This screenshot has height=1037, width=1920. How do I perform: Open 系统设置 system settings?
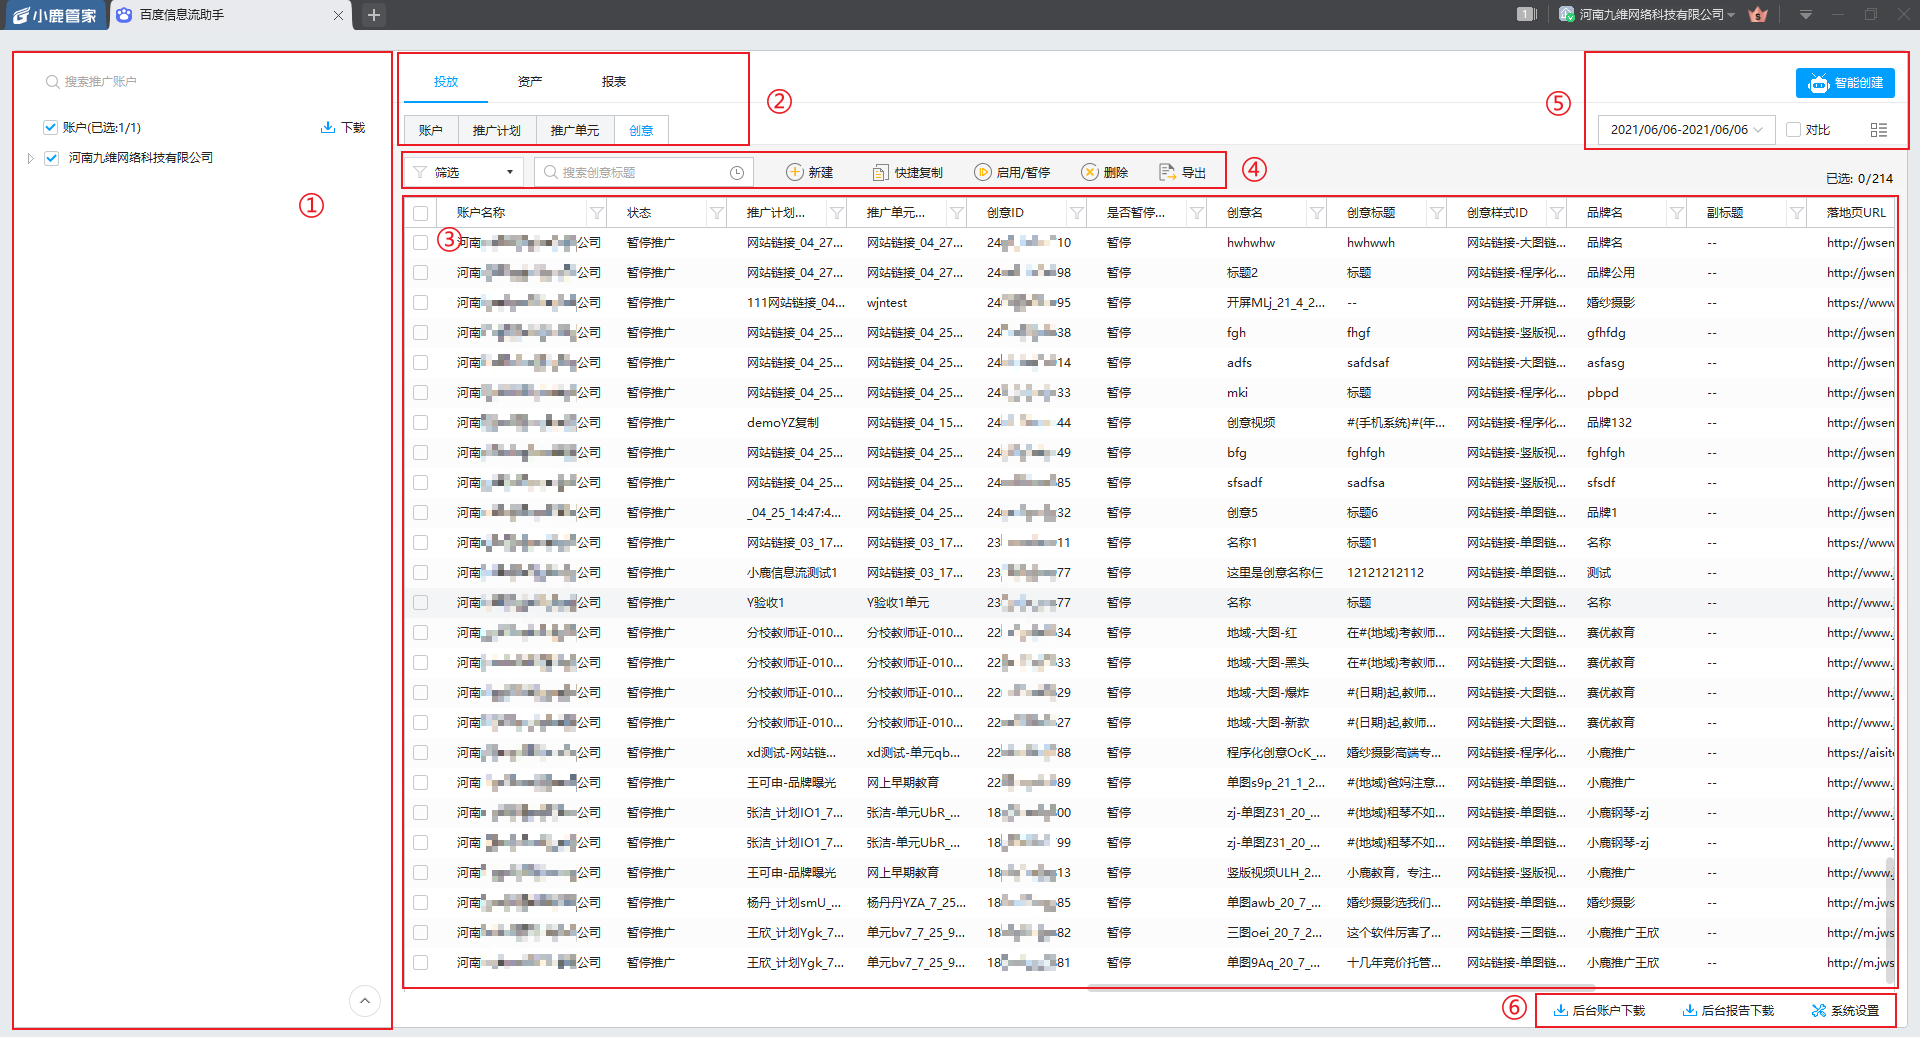tap(1845, 1010)
